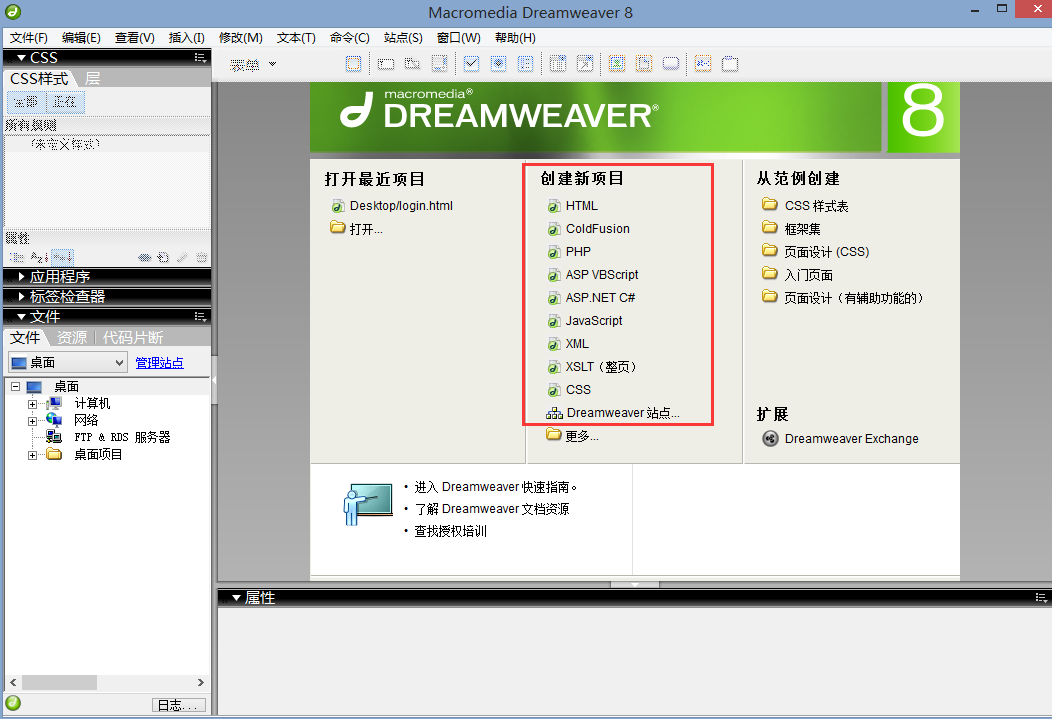This screenshot has height=719, width=1052.
Task: Open the 属性 panel options menu icon
Action: [x=1041, y=598]
